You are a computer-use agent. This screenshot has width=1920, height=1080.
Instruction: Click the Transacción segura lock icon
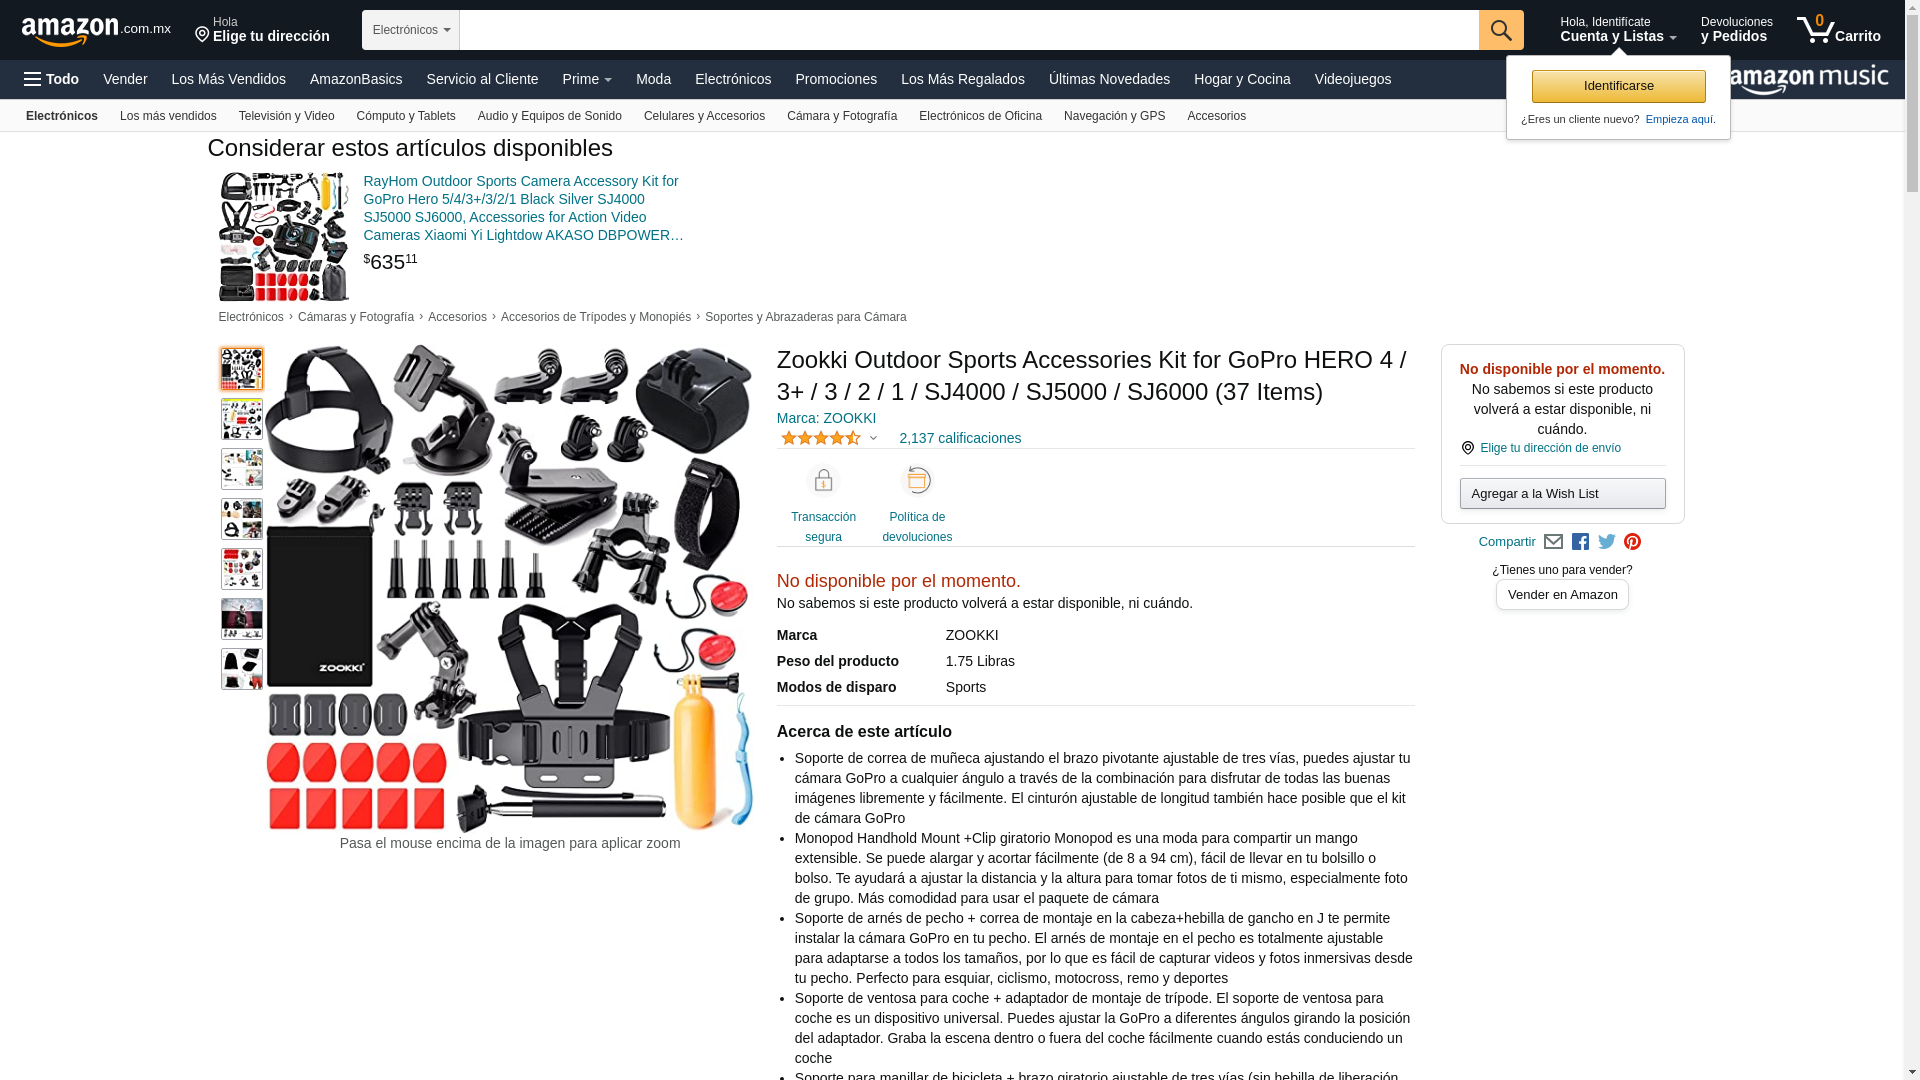[823, 481]
